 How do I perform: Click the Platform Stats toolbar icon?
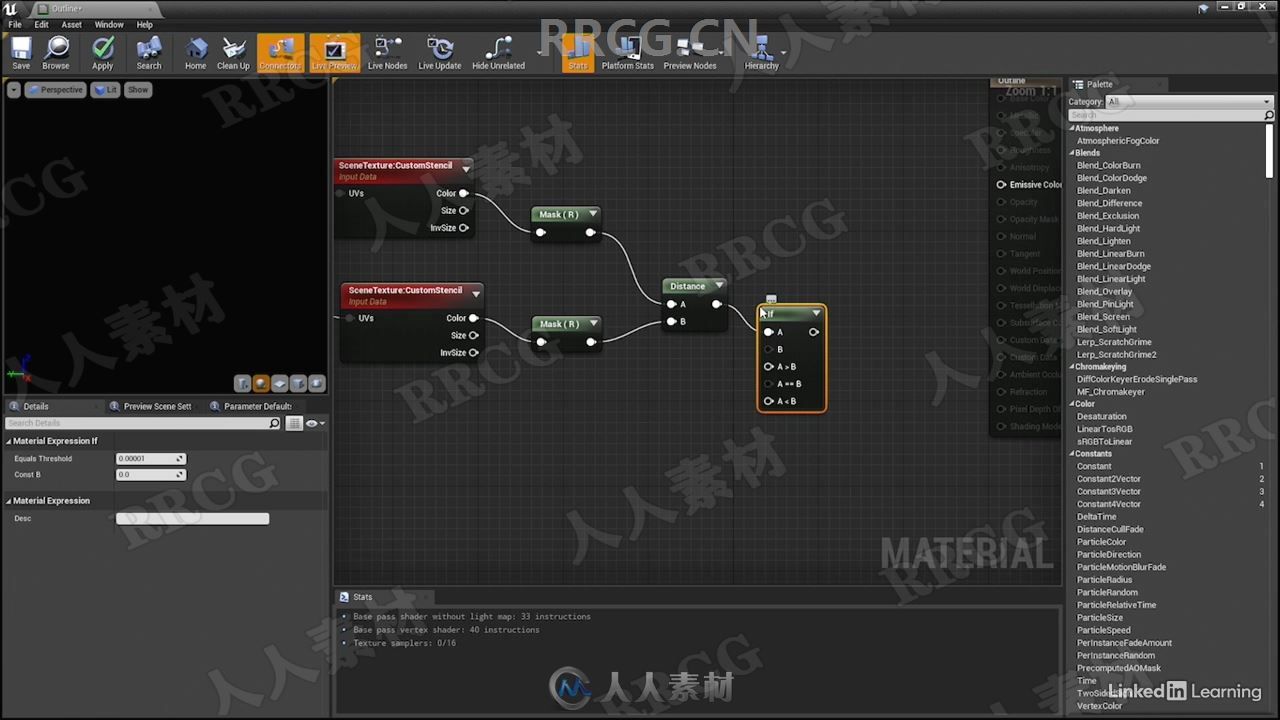coord(628,53)
